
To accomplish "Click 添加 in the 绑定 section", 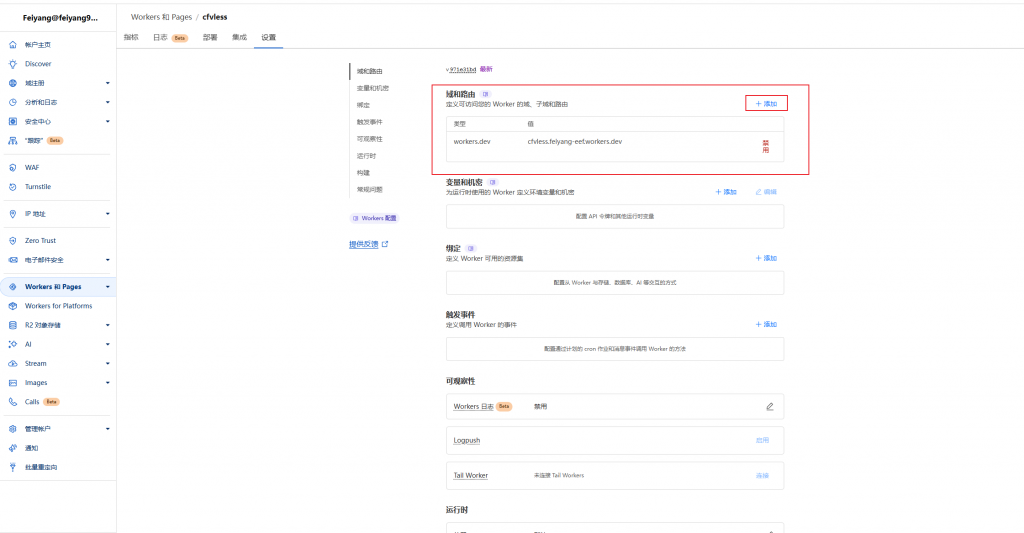I will point(767,258).
